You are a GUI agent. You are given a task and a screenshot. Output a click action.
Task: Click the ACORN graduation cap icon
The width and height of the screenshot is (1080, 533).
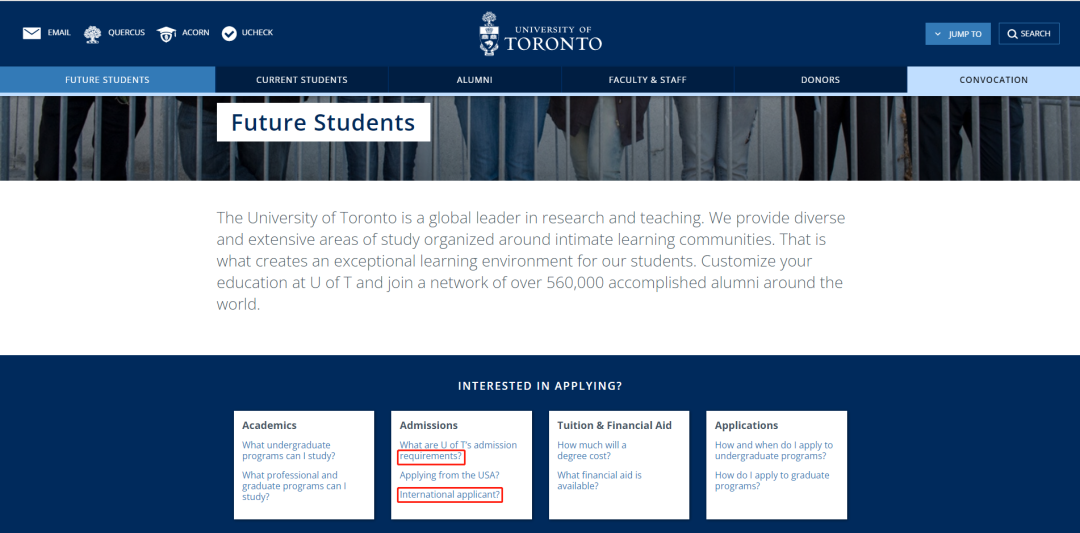[x=166, y=34]
